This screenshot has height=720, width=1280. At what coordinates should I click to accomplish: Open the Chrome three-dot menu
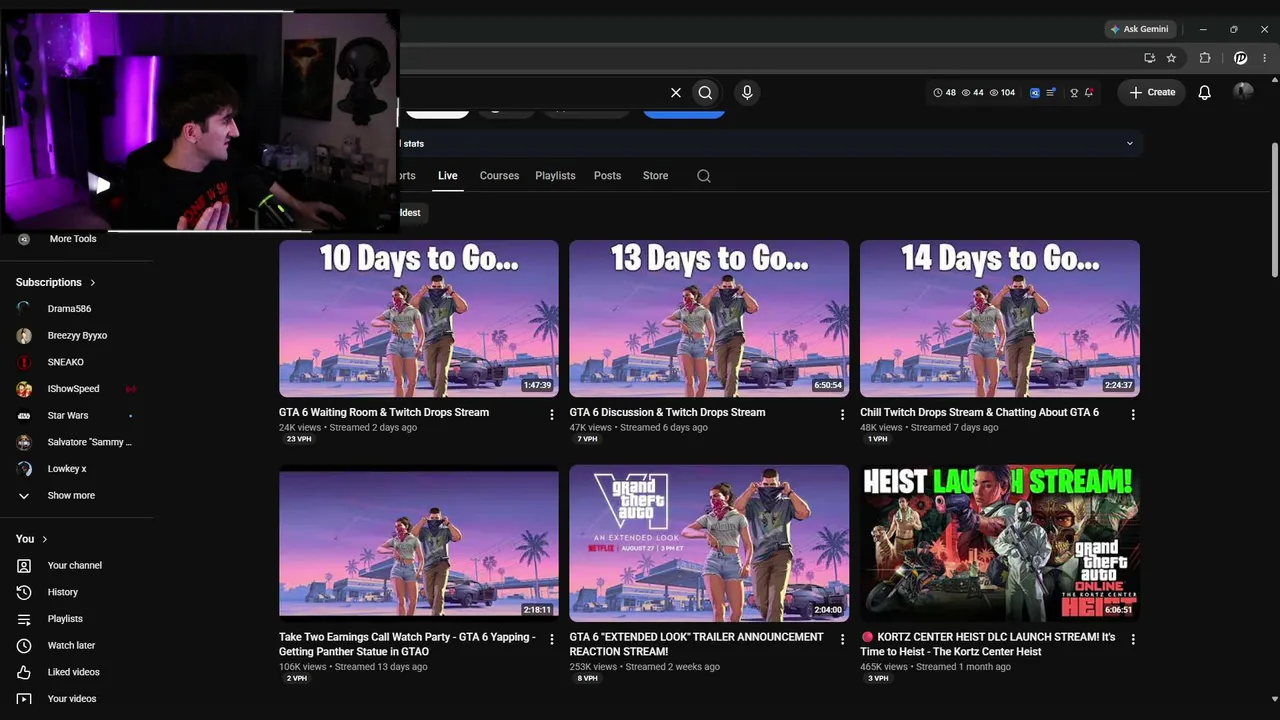pos(1264,58)
